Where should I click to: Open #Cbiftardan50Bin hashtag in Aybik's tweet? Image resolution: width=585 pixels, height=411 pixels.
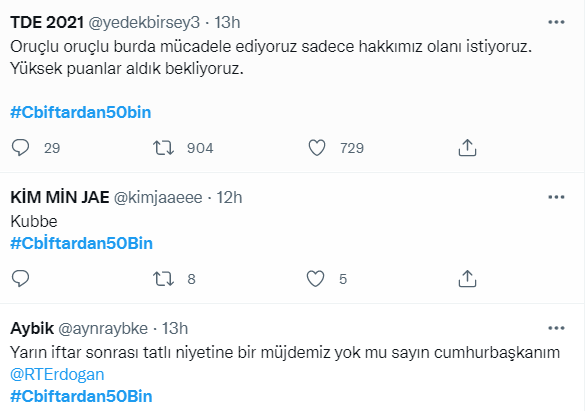click(81, 396)
